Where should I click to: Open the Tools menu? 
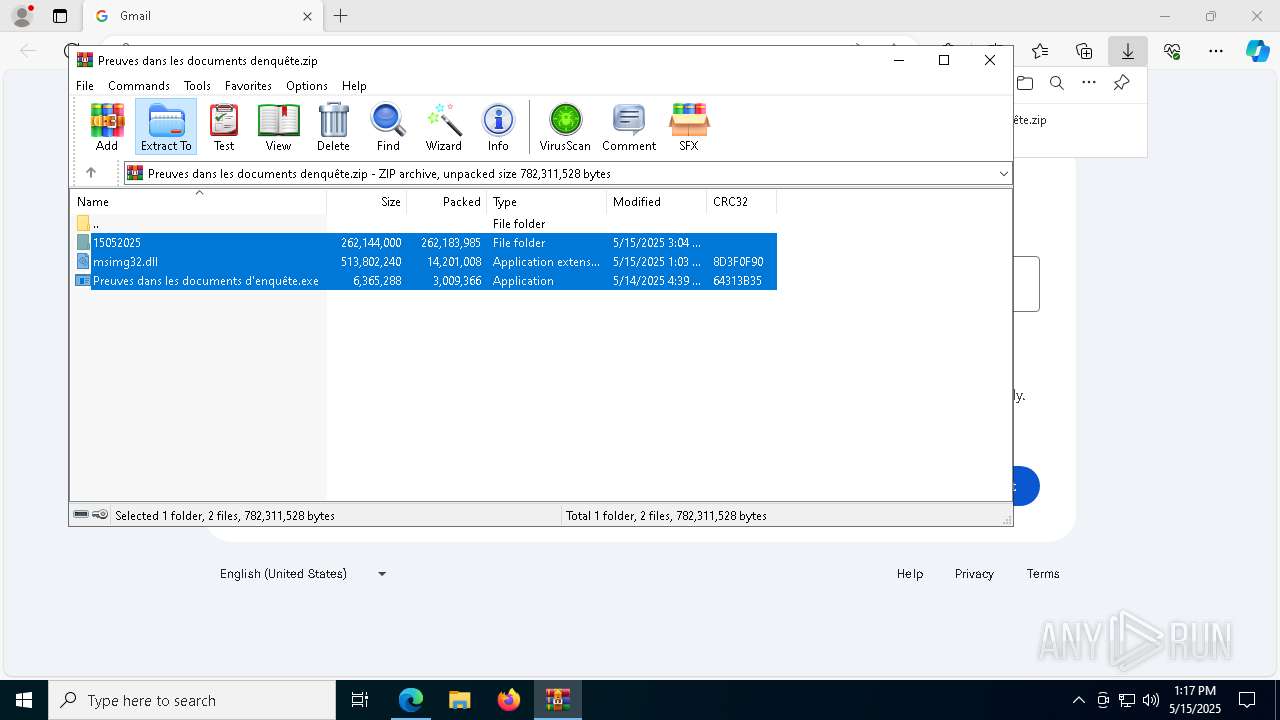coord(197,86)
